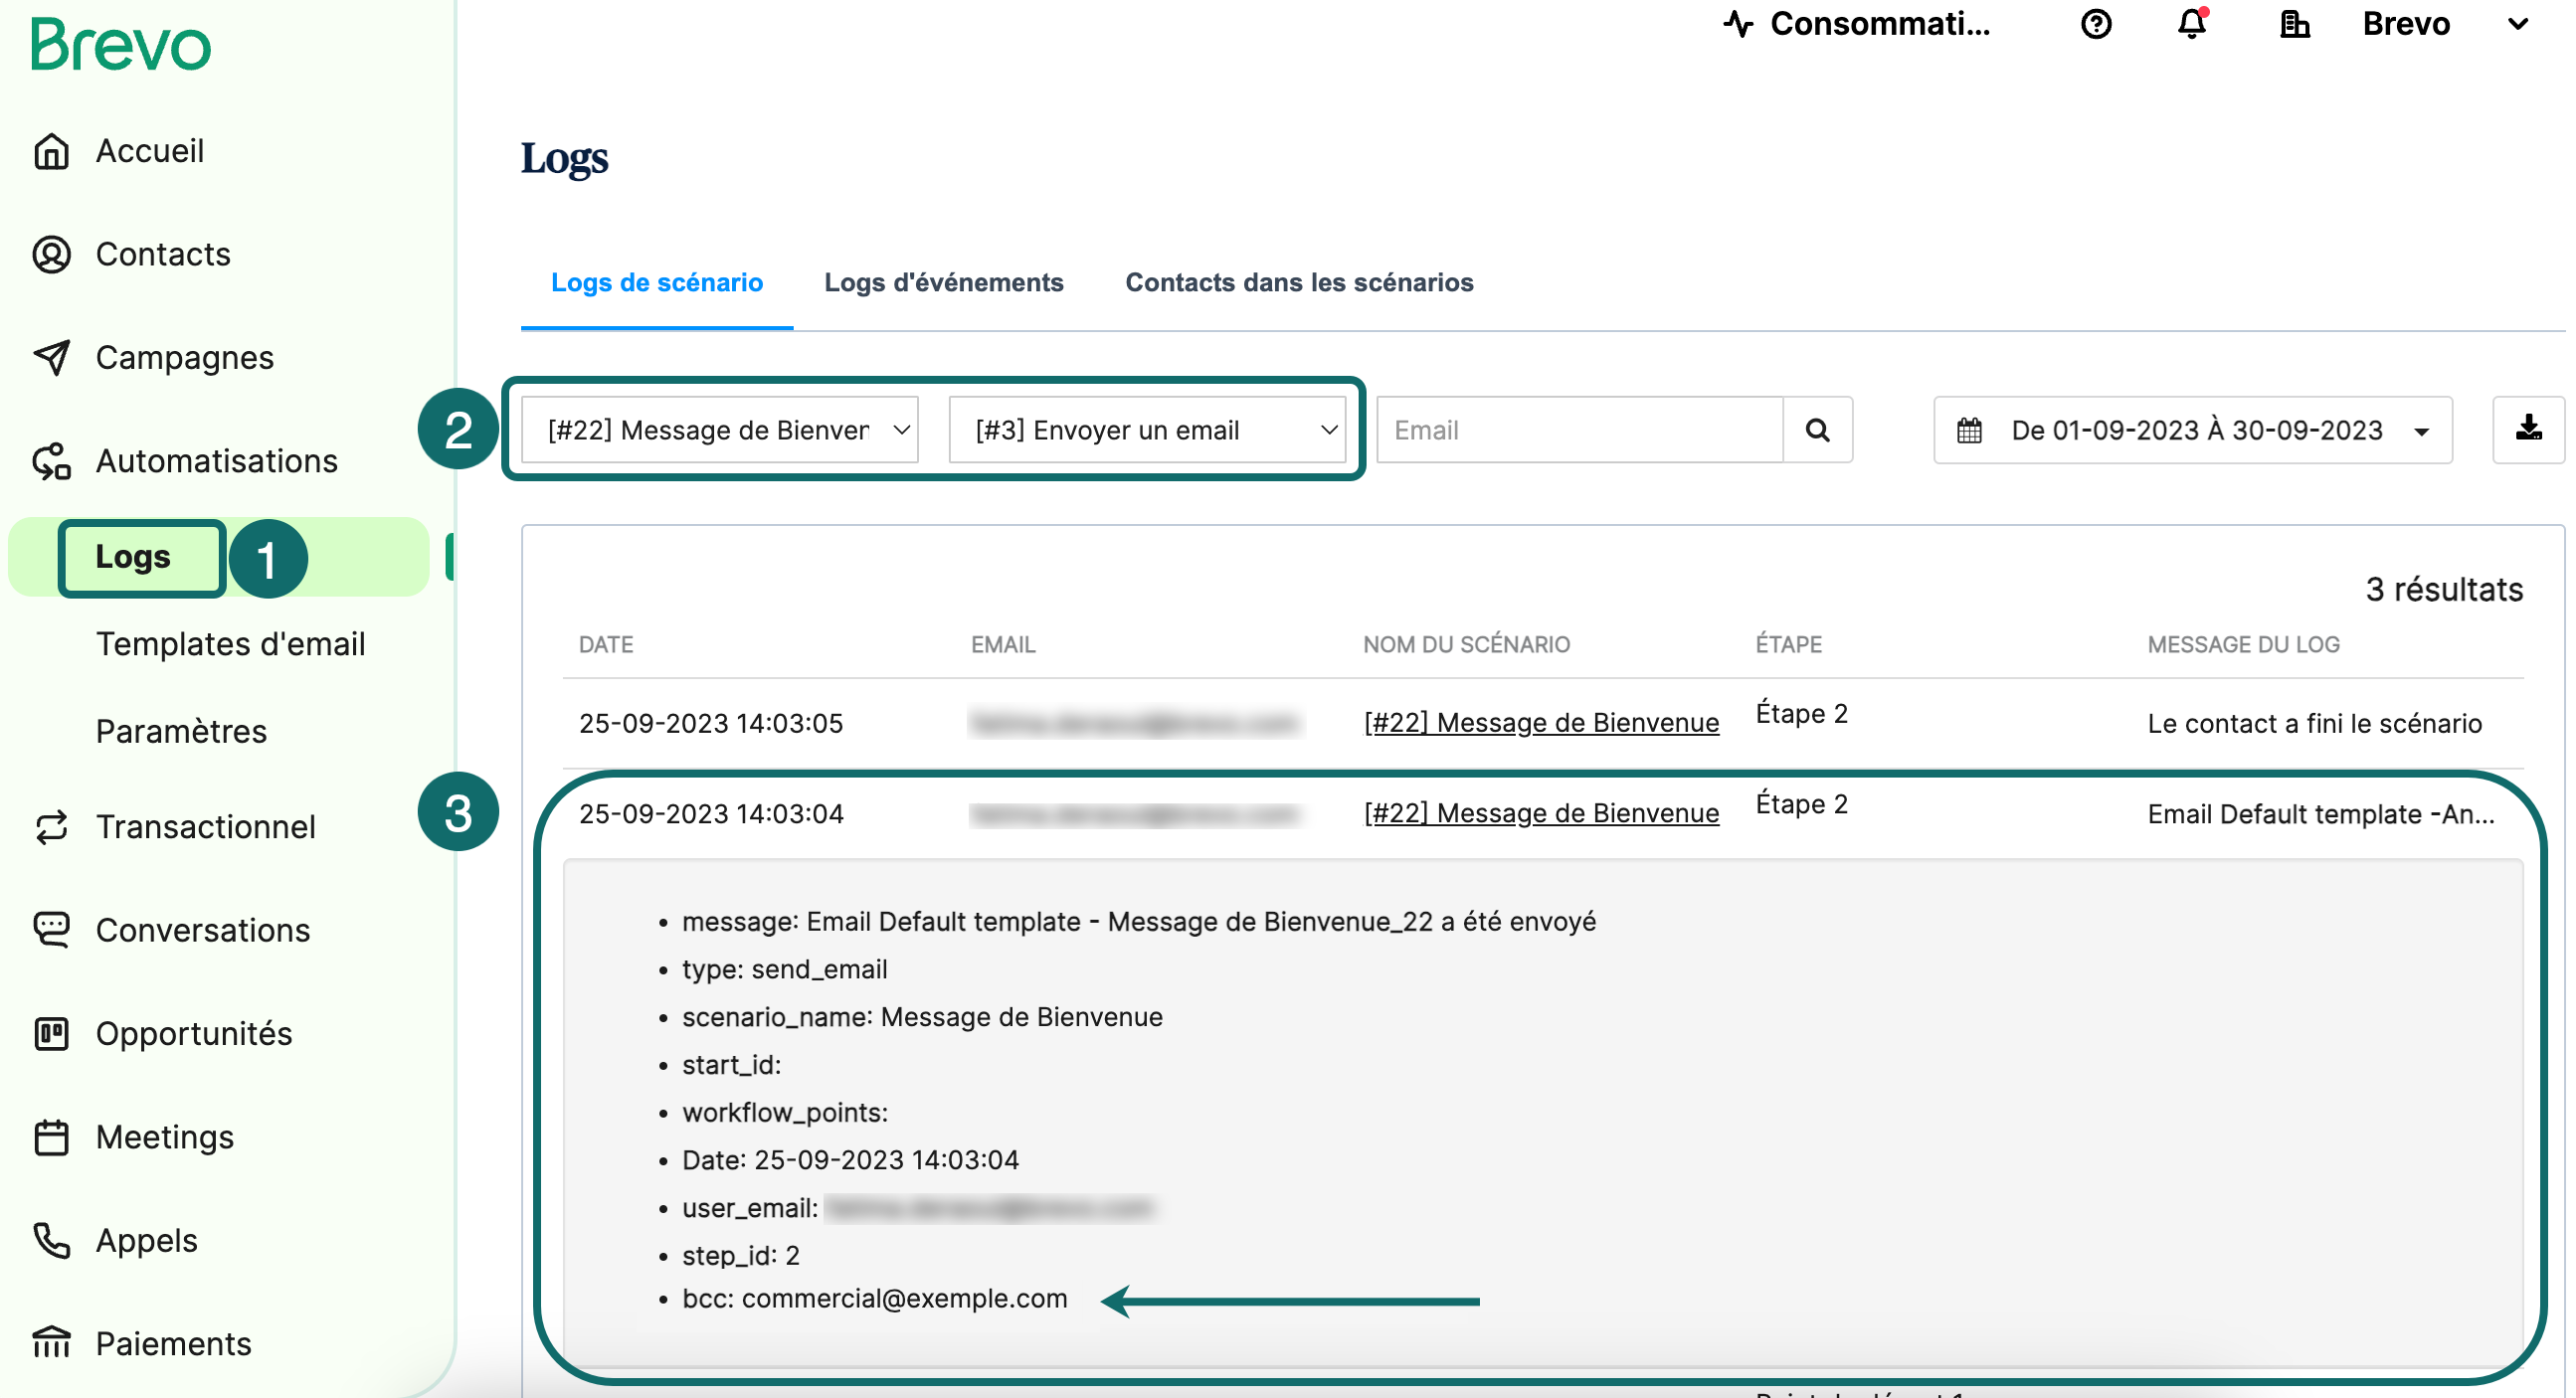2576x1398 pixels.
Task: Open the Accueil home icon
Action: 52,151
